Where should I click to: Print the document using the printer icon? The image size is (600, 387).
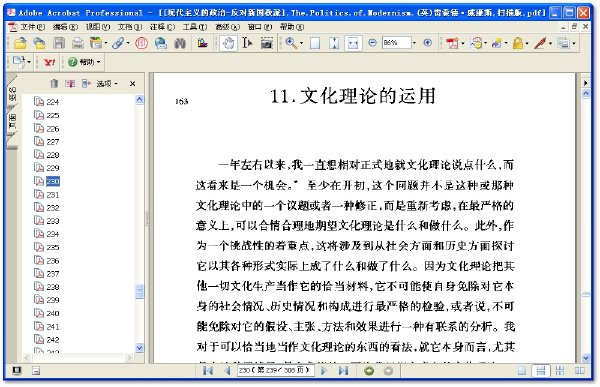point(78,43)
